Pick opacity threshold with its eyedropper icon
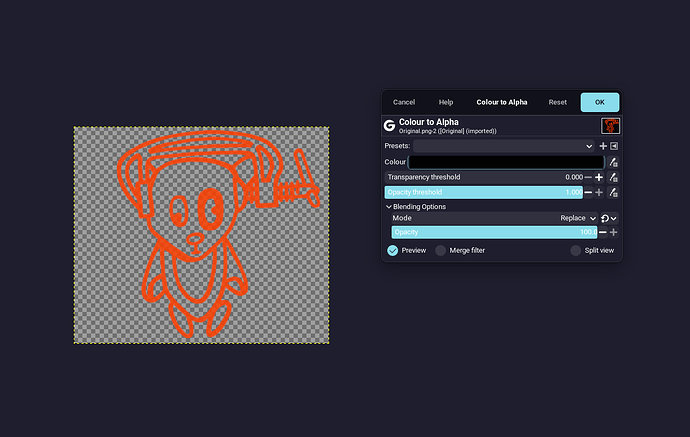Screen dimensions: 690x437 [613, 192]
